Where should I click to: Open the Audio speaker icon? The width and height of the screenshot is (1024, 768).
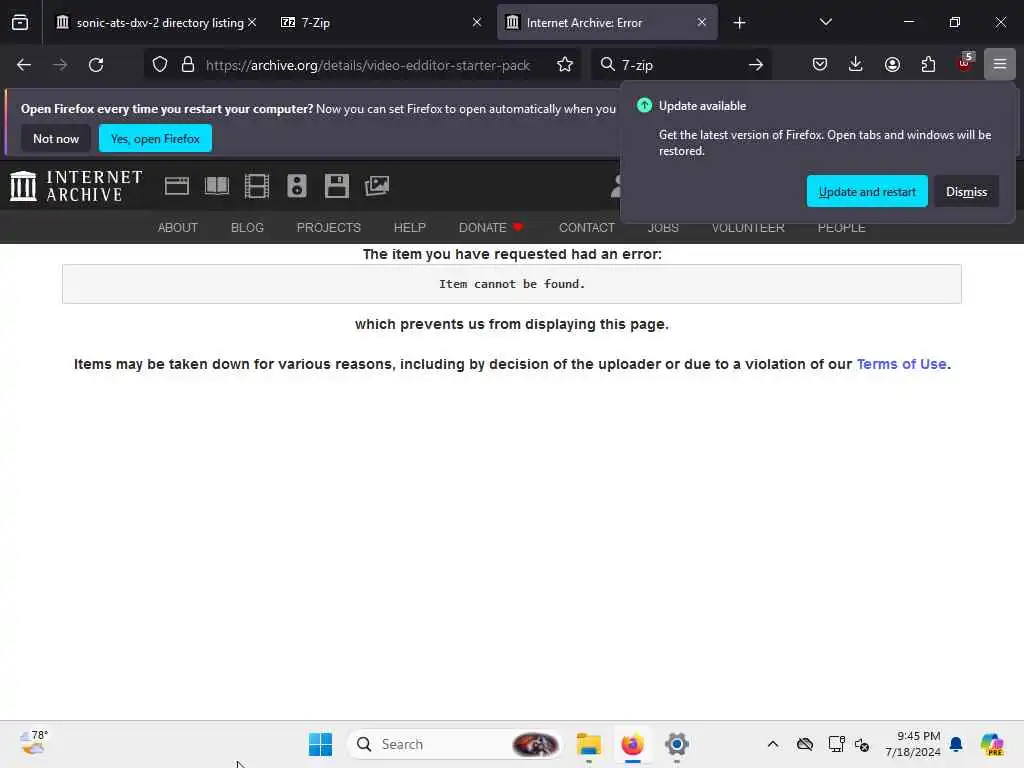click(296, 186)
